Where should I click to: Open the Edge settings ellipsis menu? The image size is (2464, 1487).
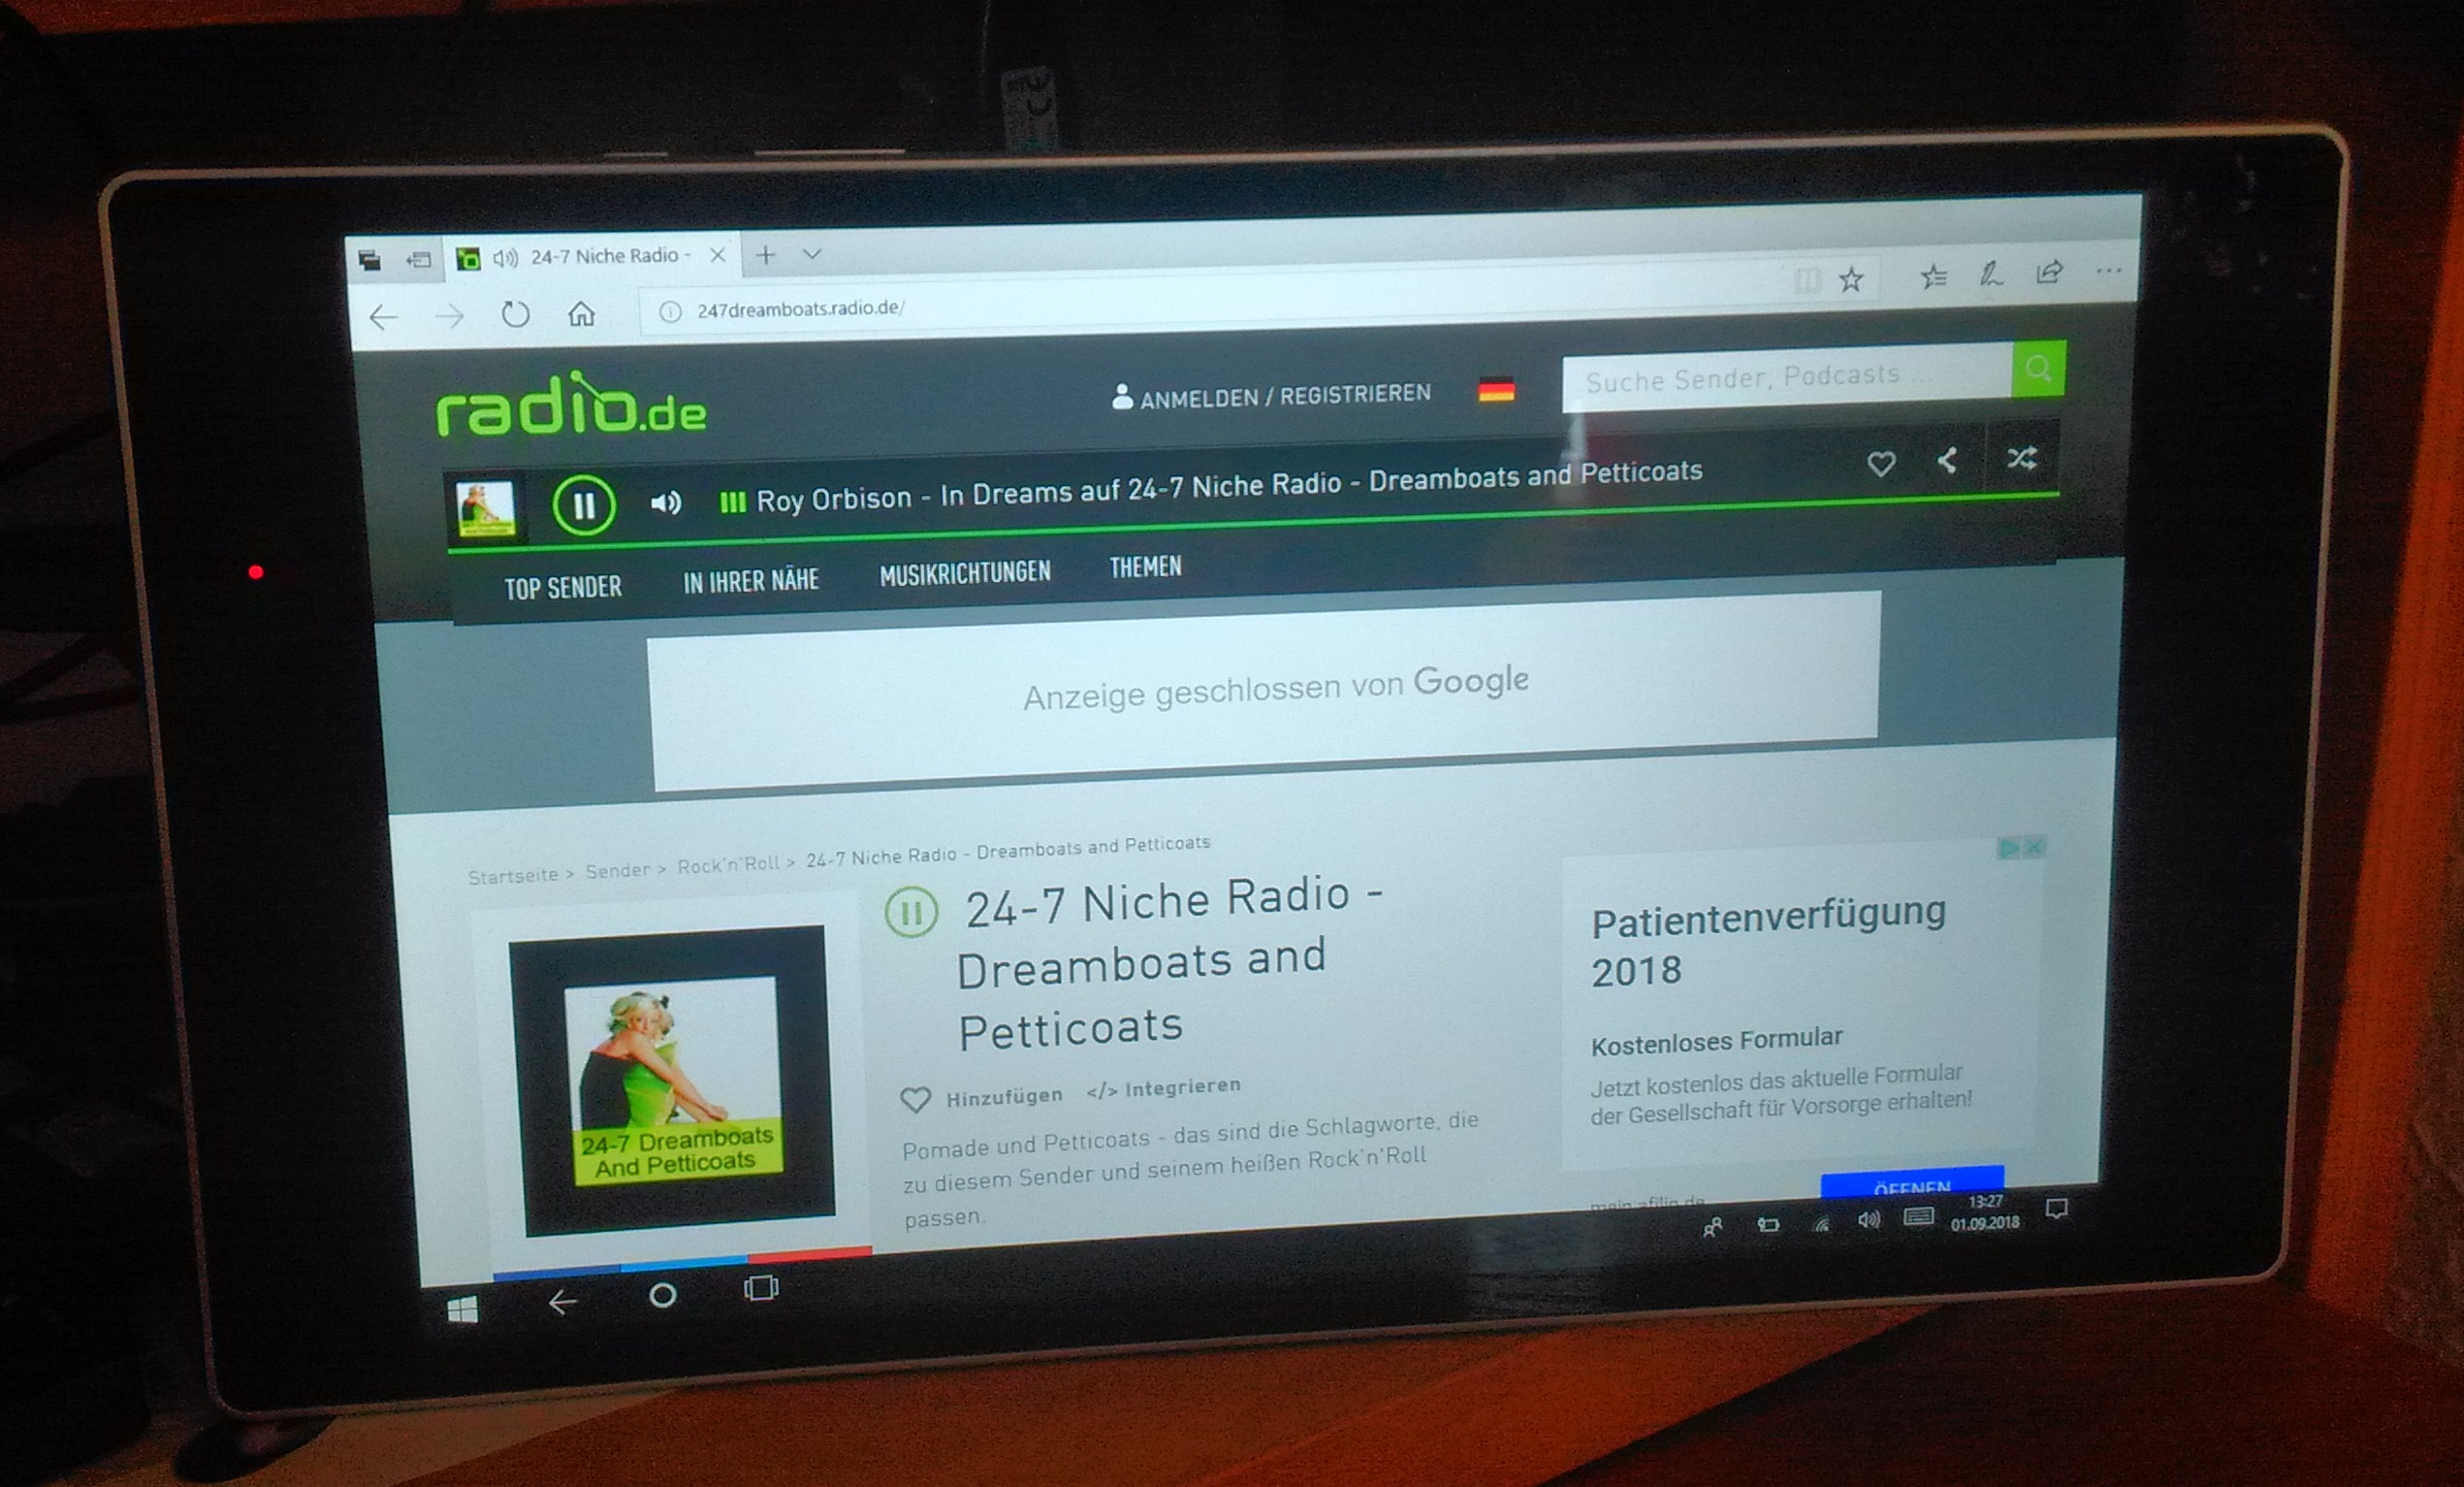pos(2108,271)
